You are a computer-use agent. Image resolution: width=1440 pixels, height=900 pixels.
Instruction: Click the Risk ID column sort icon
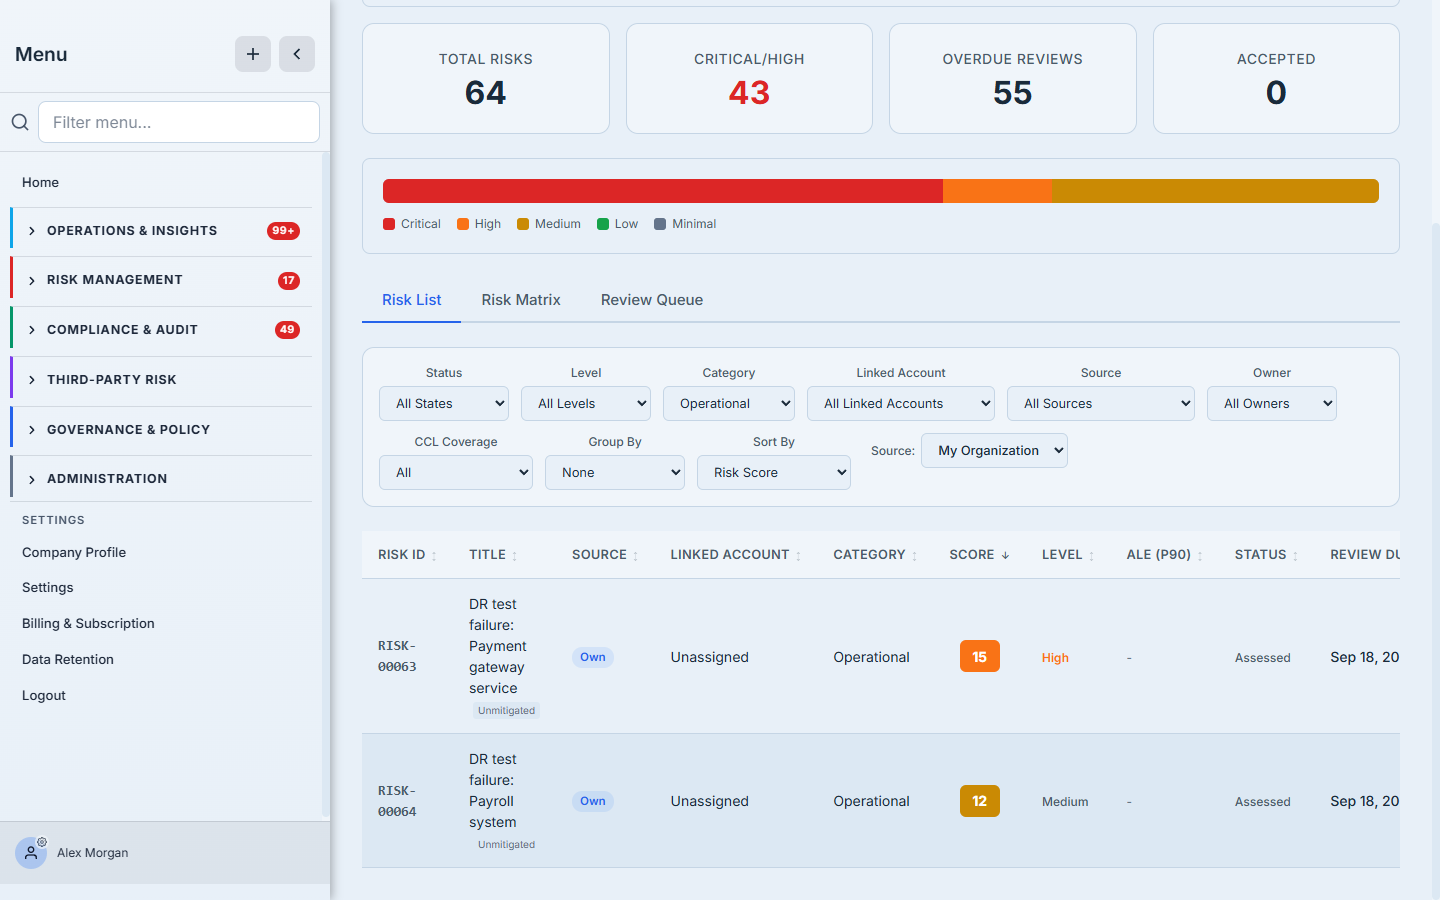(x=434, y=556)
